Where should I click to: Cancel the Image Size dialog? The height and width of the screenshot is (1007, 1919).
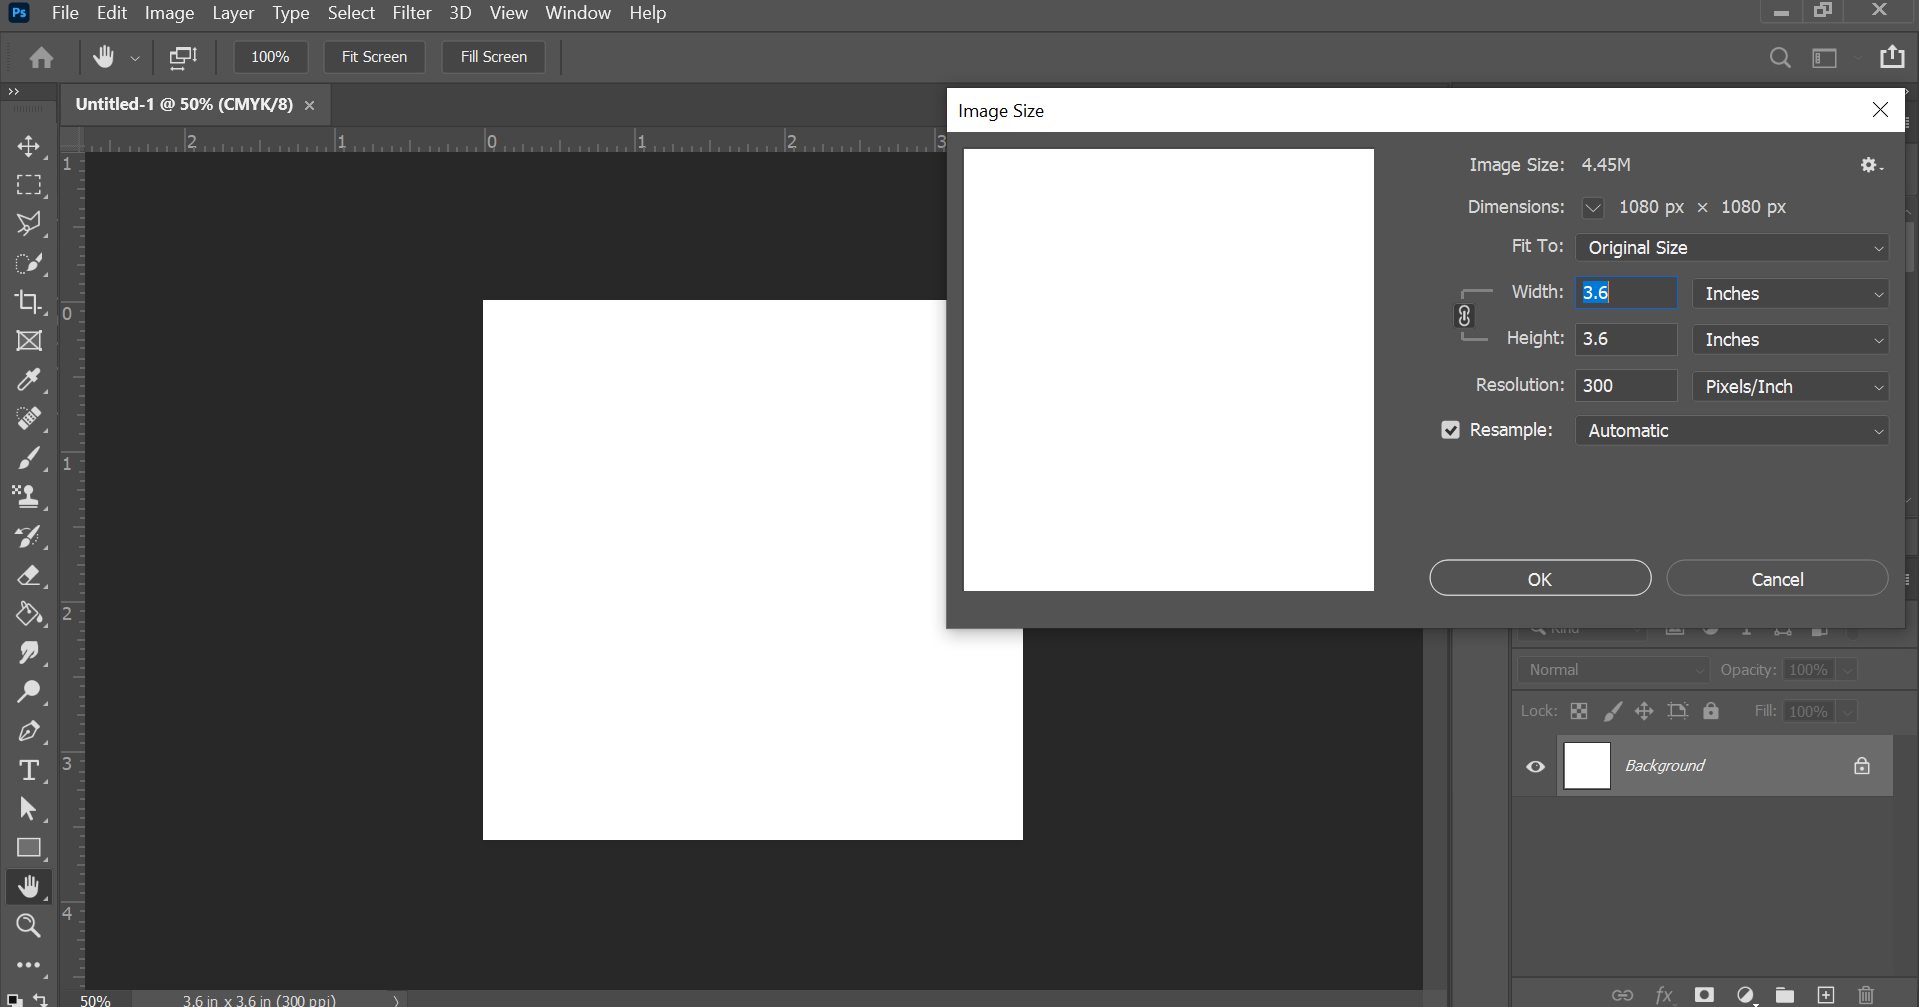pos(1777,579)
